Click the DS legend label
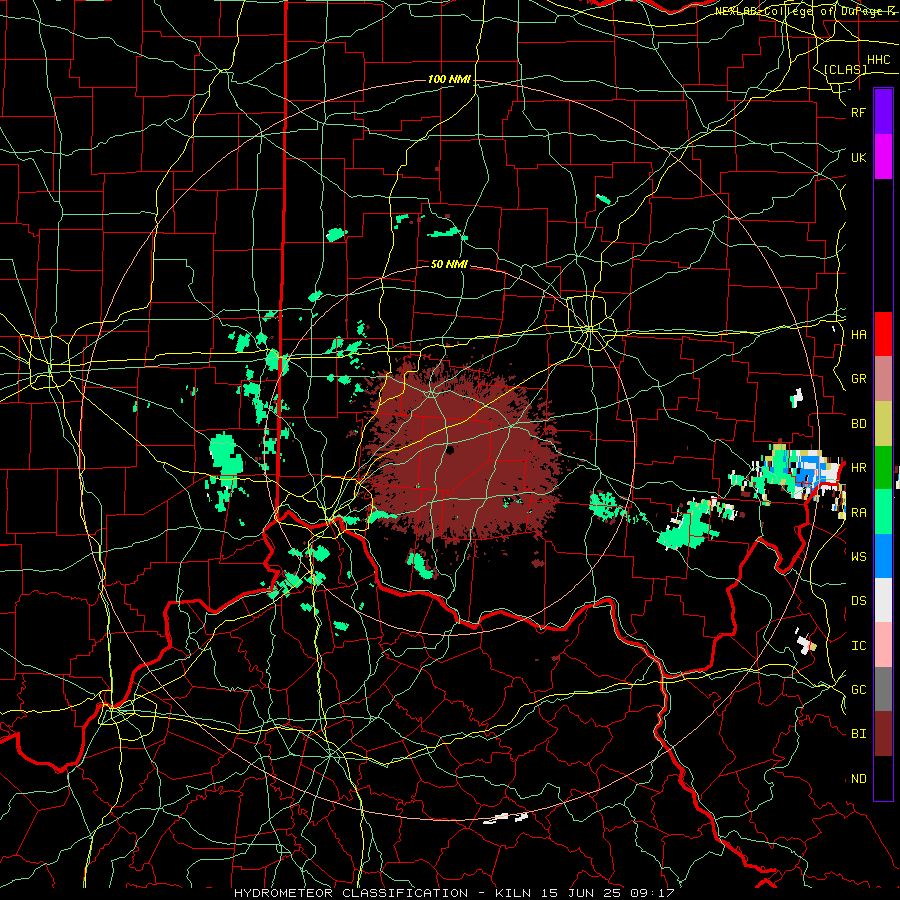 pyautogui.click(x=858, y=601)
